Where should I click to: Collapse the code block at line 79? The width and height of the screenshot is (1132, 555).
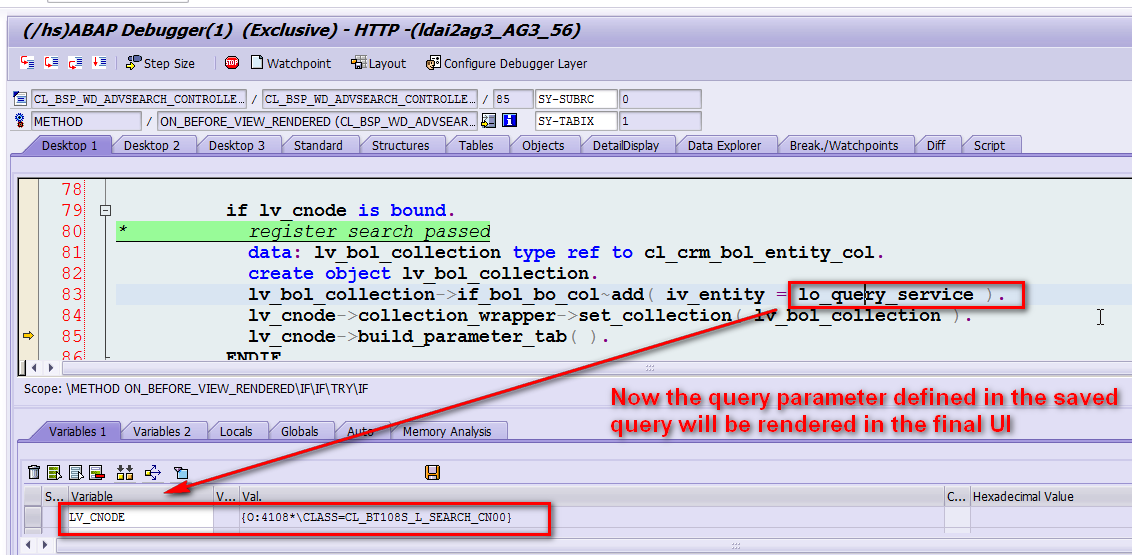[x=105, y=211]
